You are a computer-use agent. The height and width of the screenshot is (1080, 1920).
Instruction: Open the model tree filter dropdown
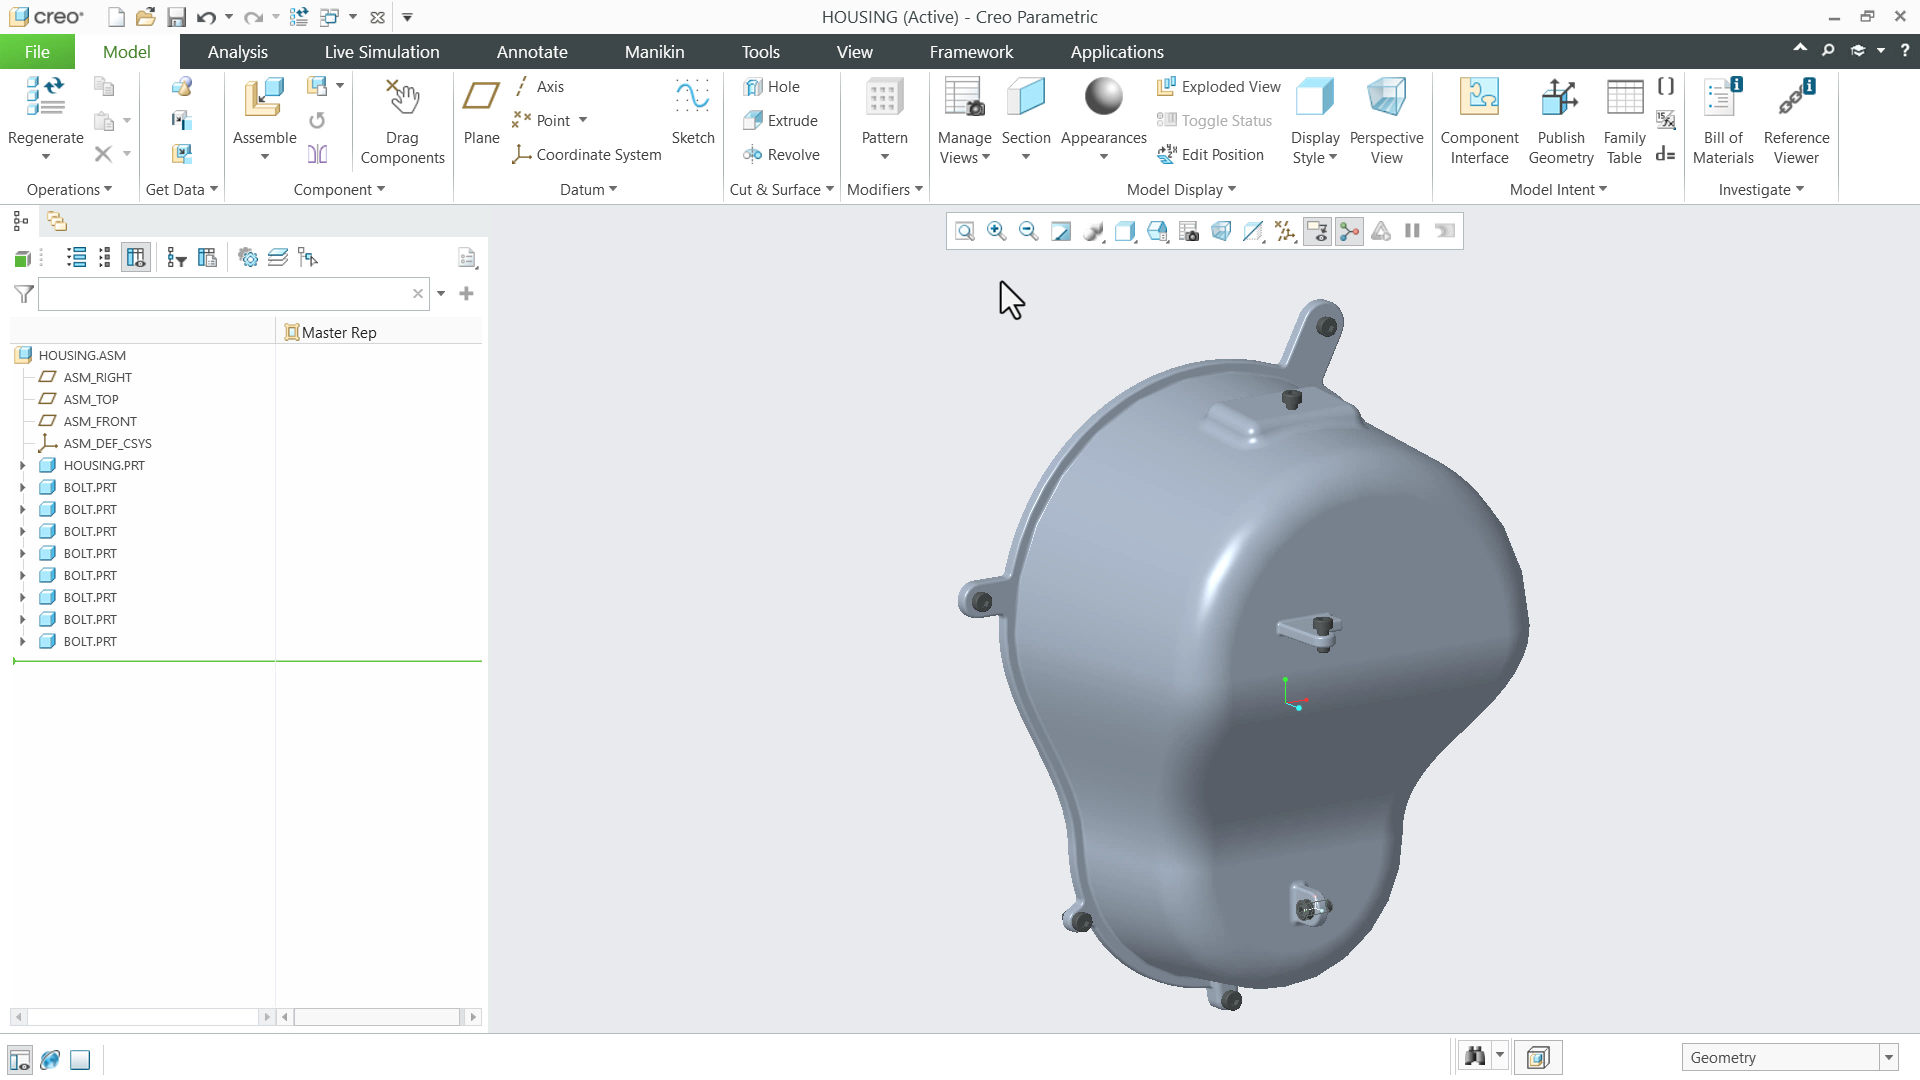tap(441, 294)
